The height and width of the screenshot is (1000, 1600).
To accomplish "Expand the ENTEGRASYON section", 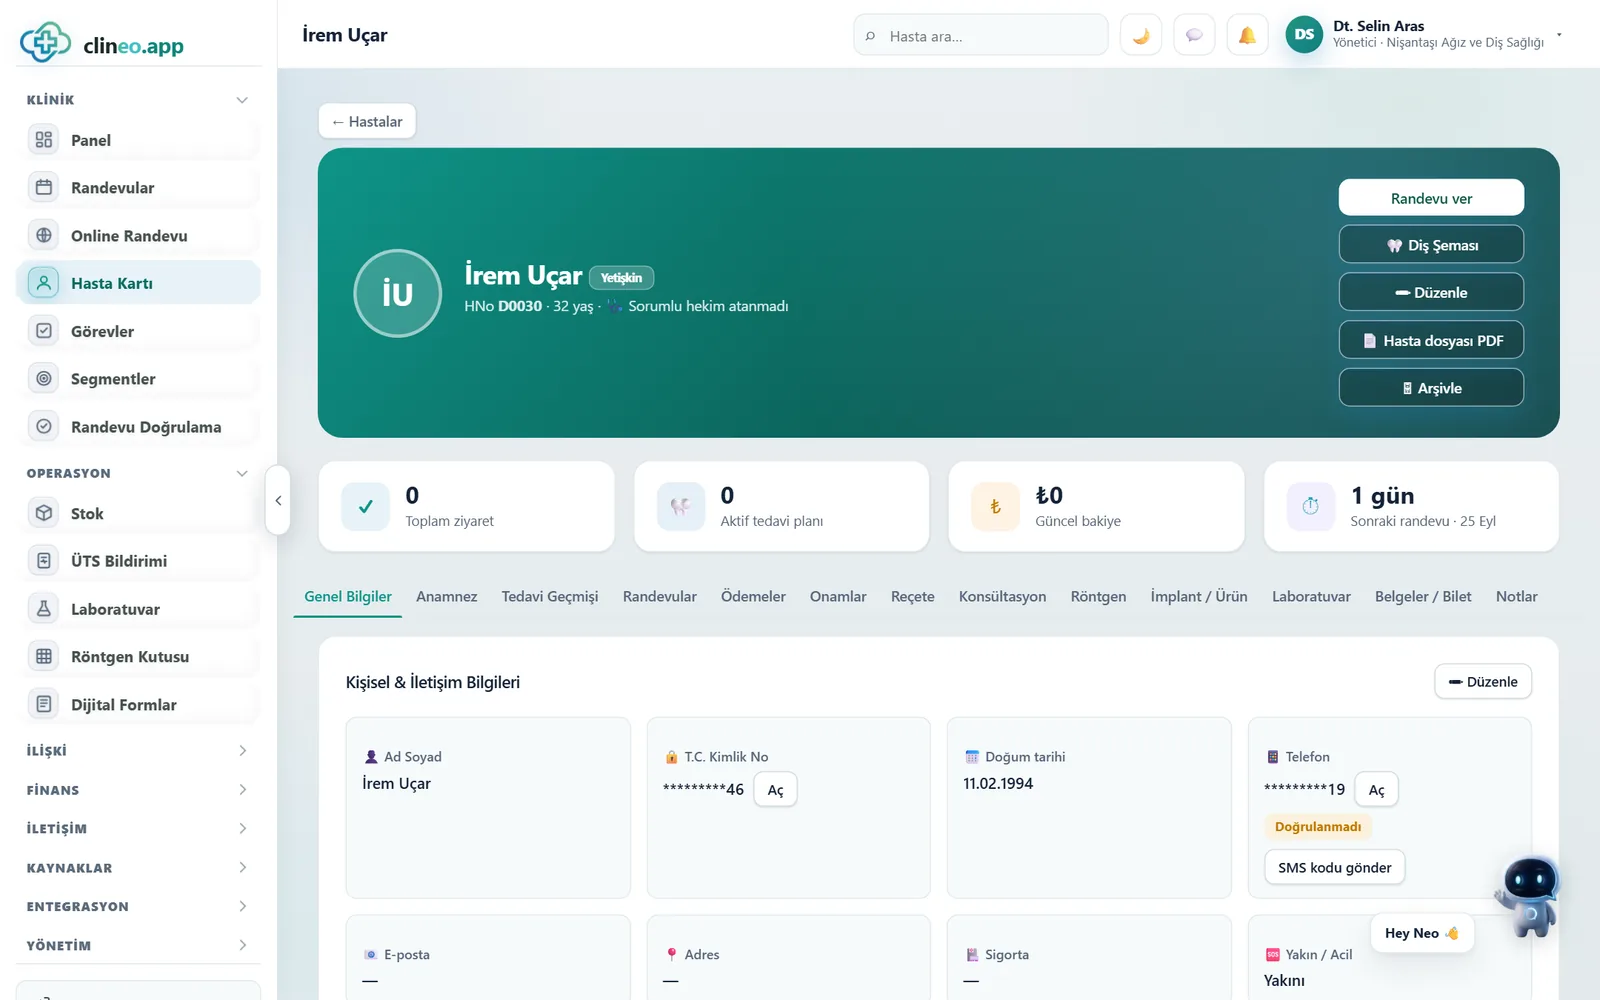I will coord(242,906).
